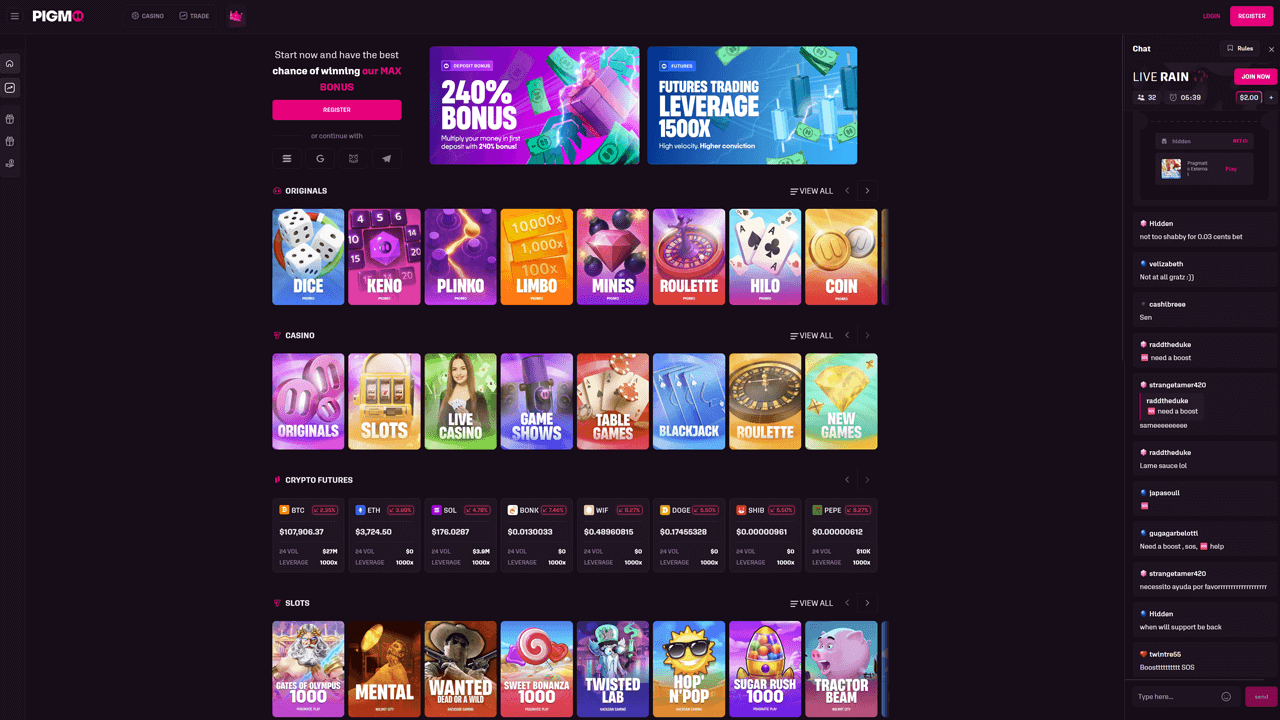
Task: Open the Casino tab in top navigation
Action: pos(147,16)
